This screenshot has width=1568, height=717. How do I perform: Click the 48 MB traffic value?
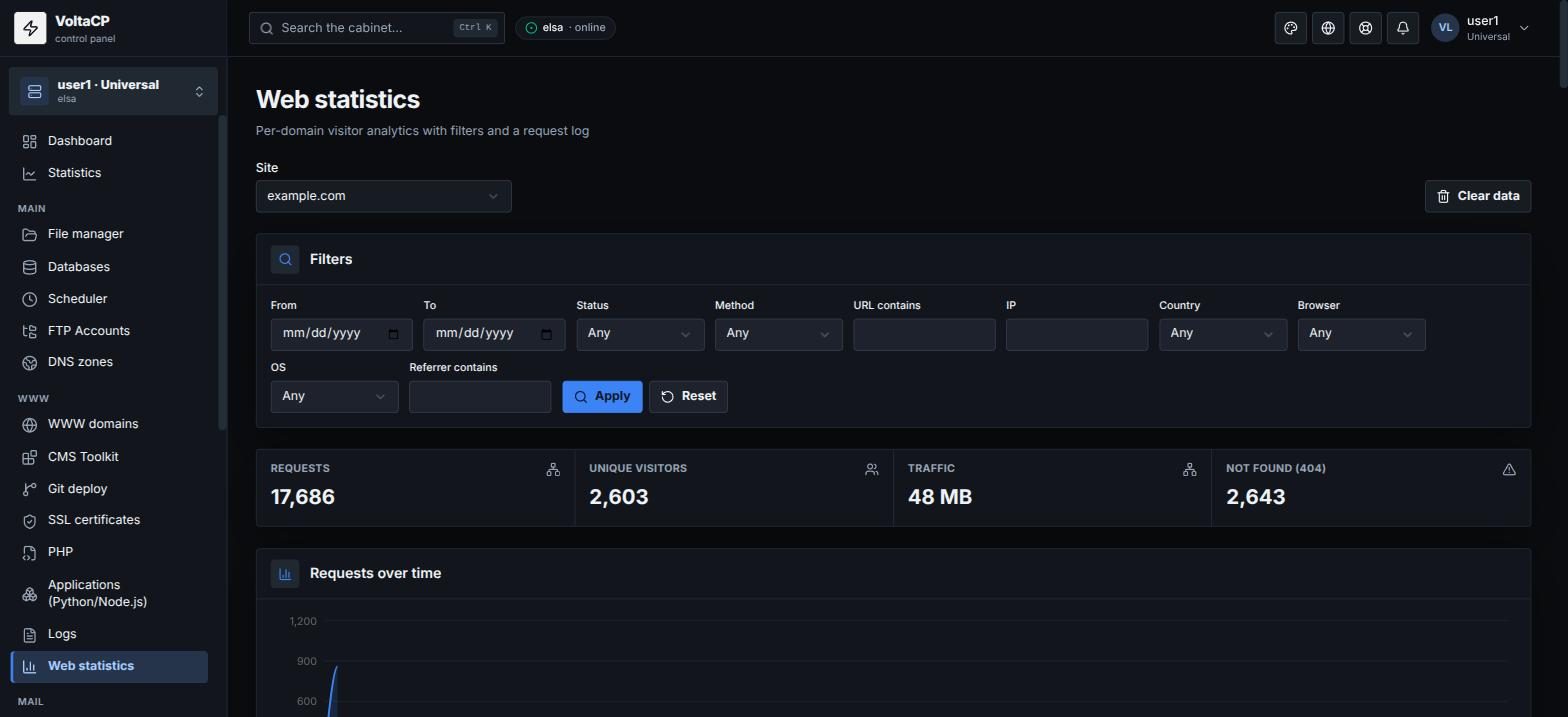[940, 497]
